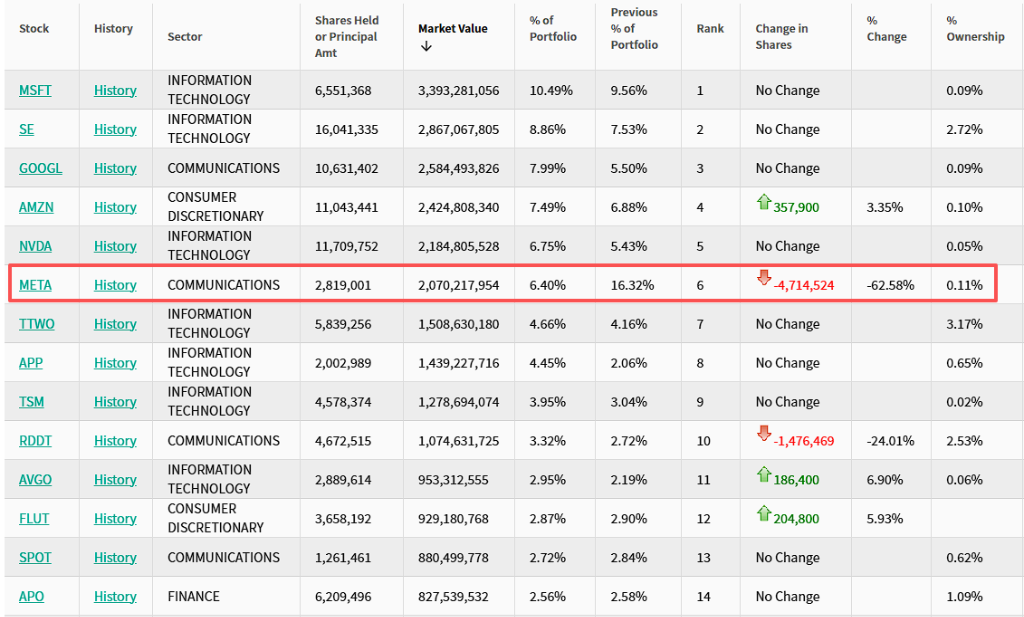Click the Market Value descending sort arrow
Viewport: 1024px width, 617px height.
(x=427, y=47)
